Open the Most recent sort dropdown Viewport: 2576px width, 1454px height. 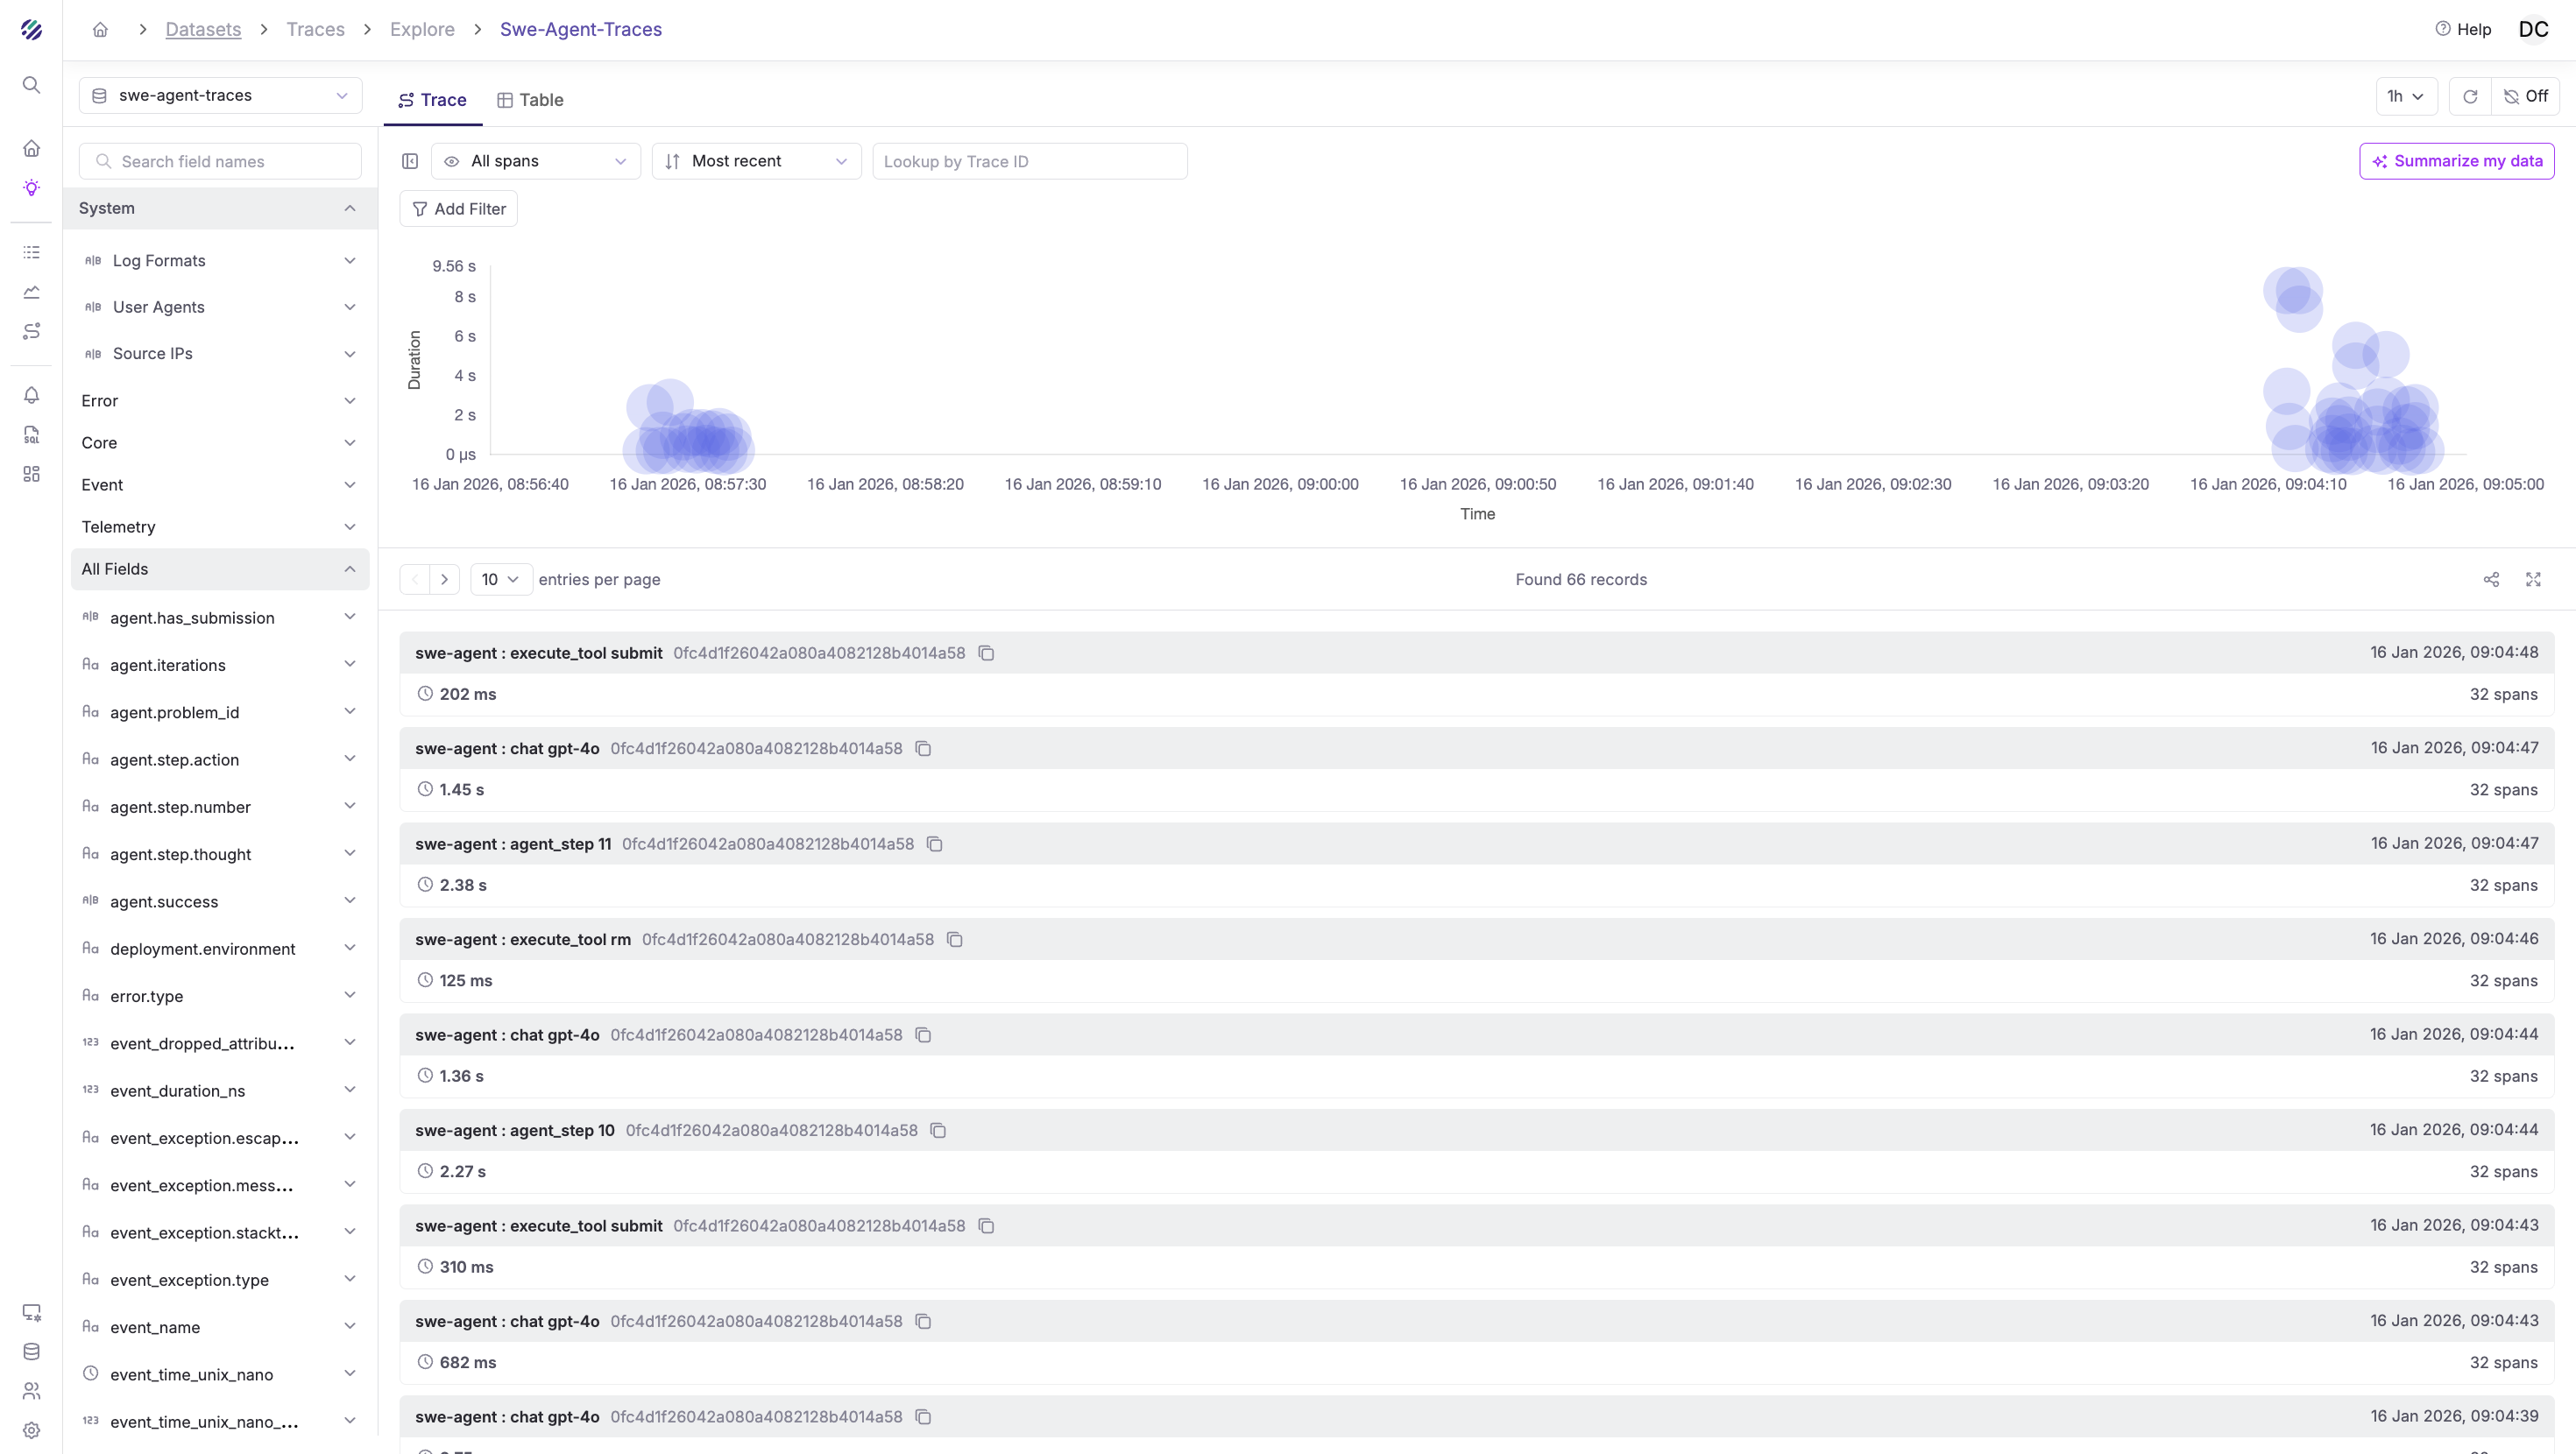[756, 161]
